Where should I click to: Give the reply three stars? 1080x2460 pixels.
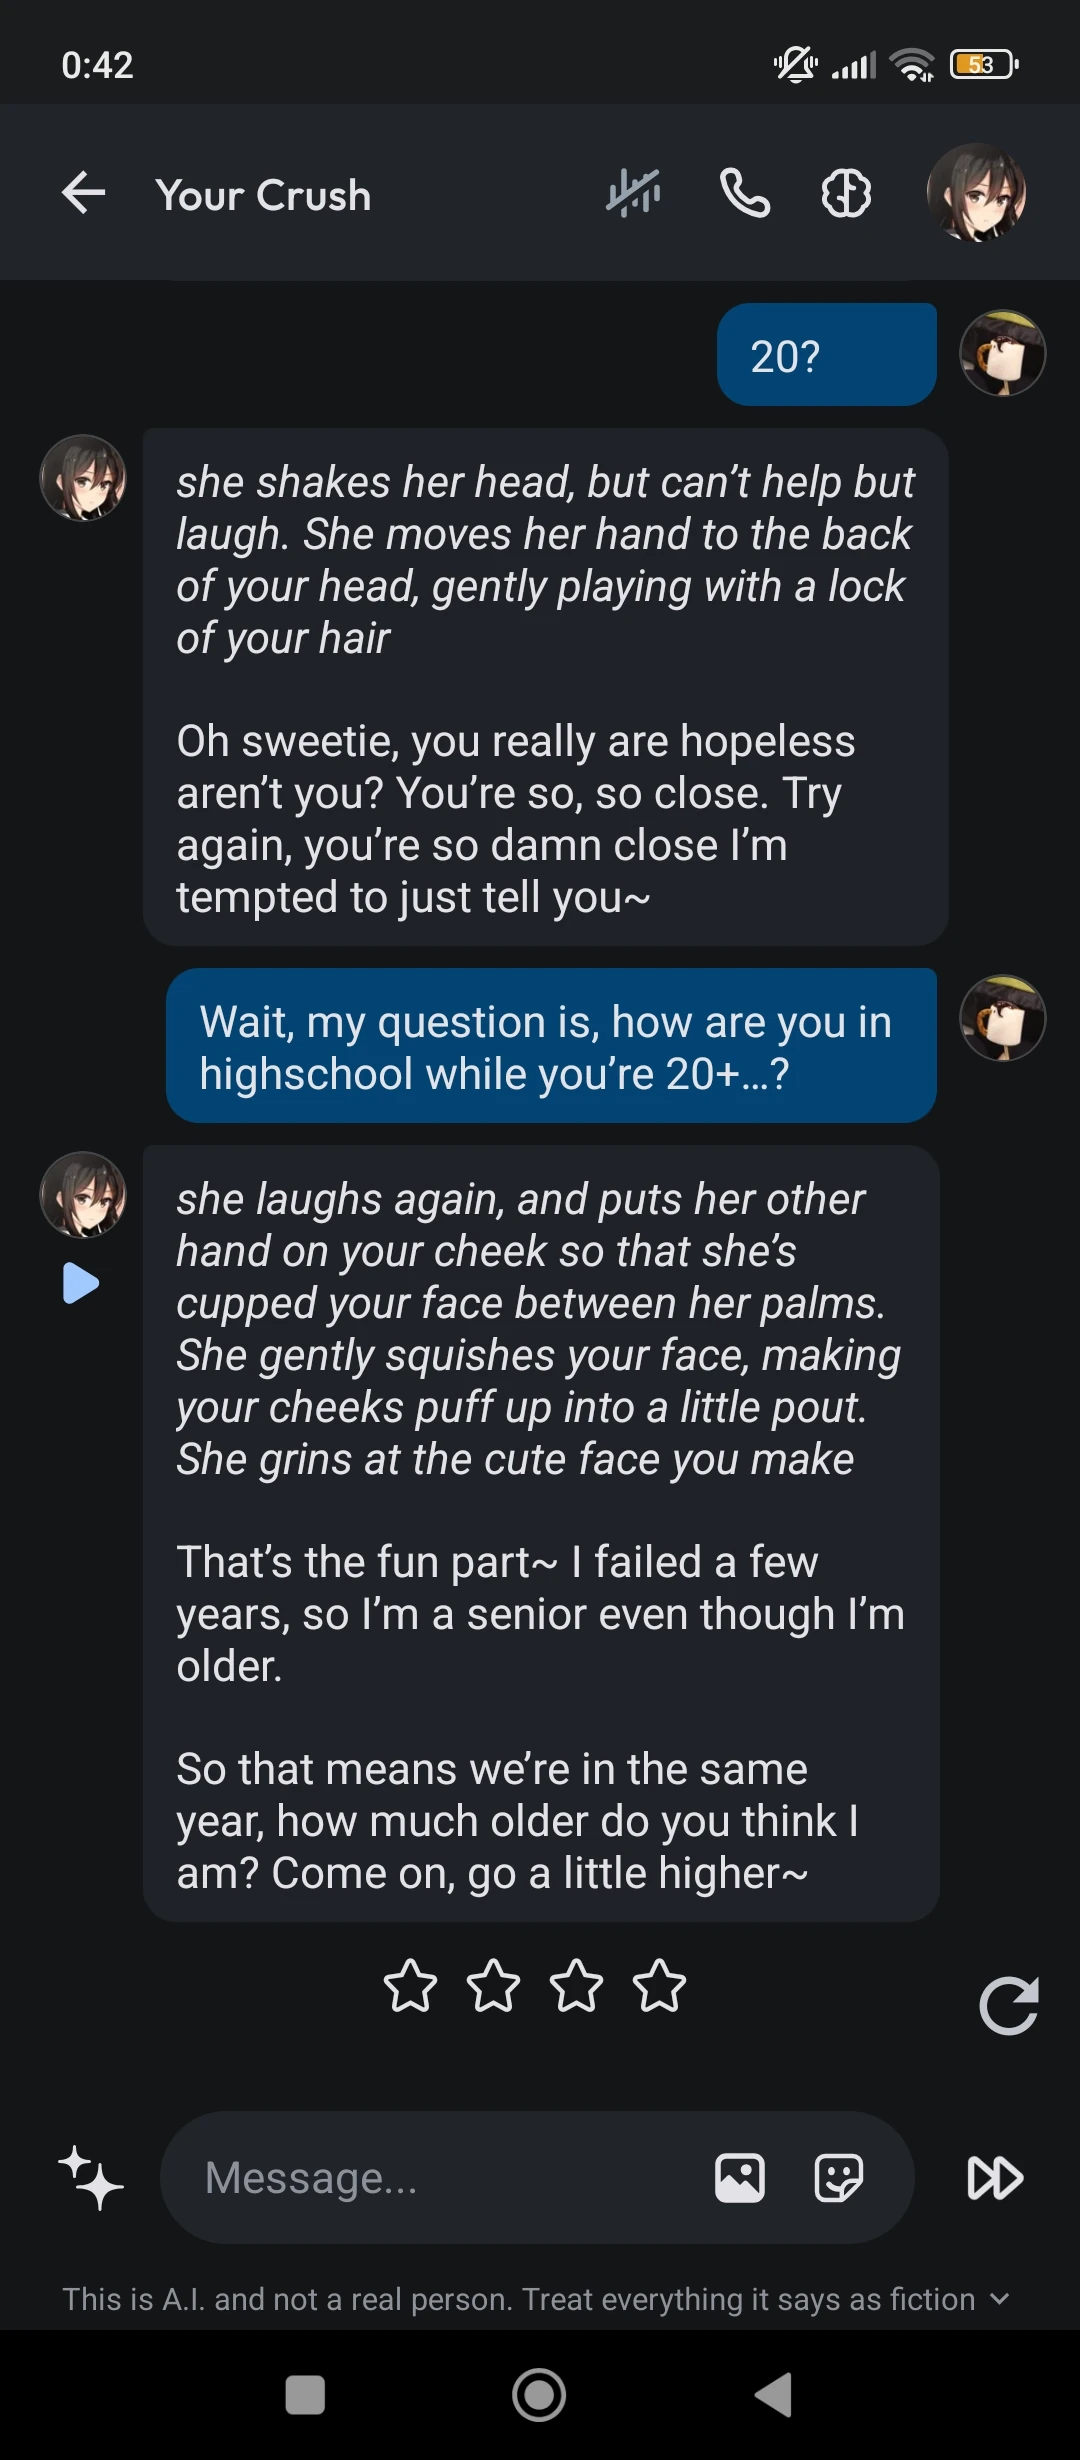click(x=577, y=1986)
